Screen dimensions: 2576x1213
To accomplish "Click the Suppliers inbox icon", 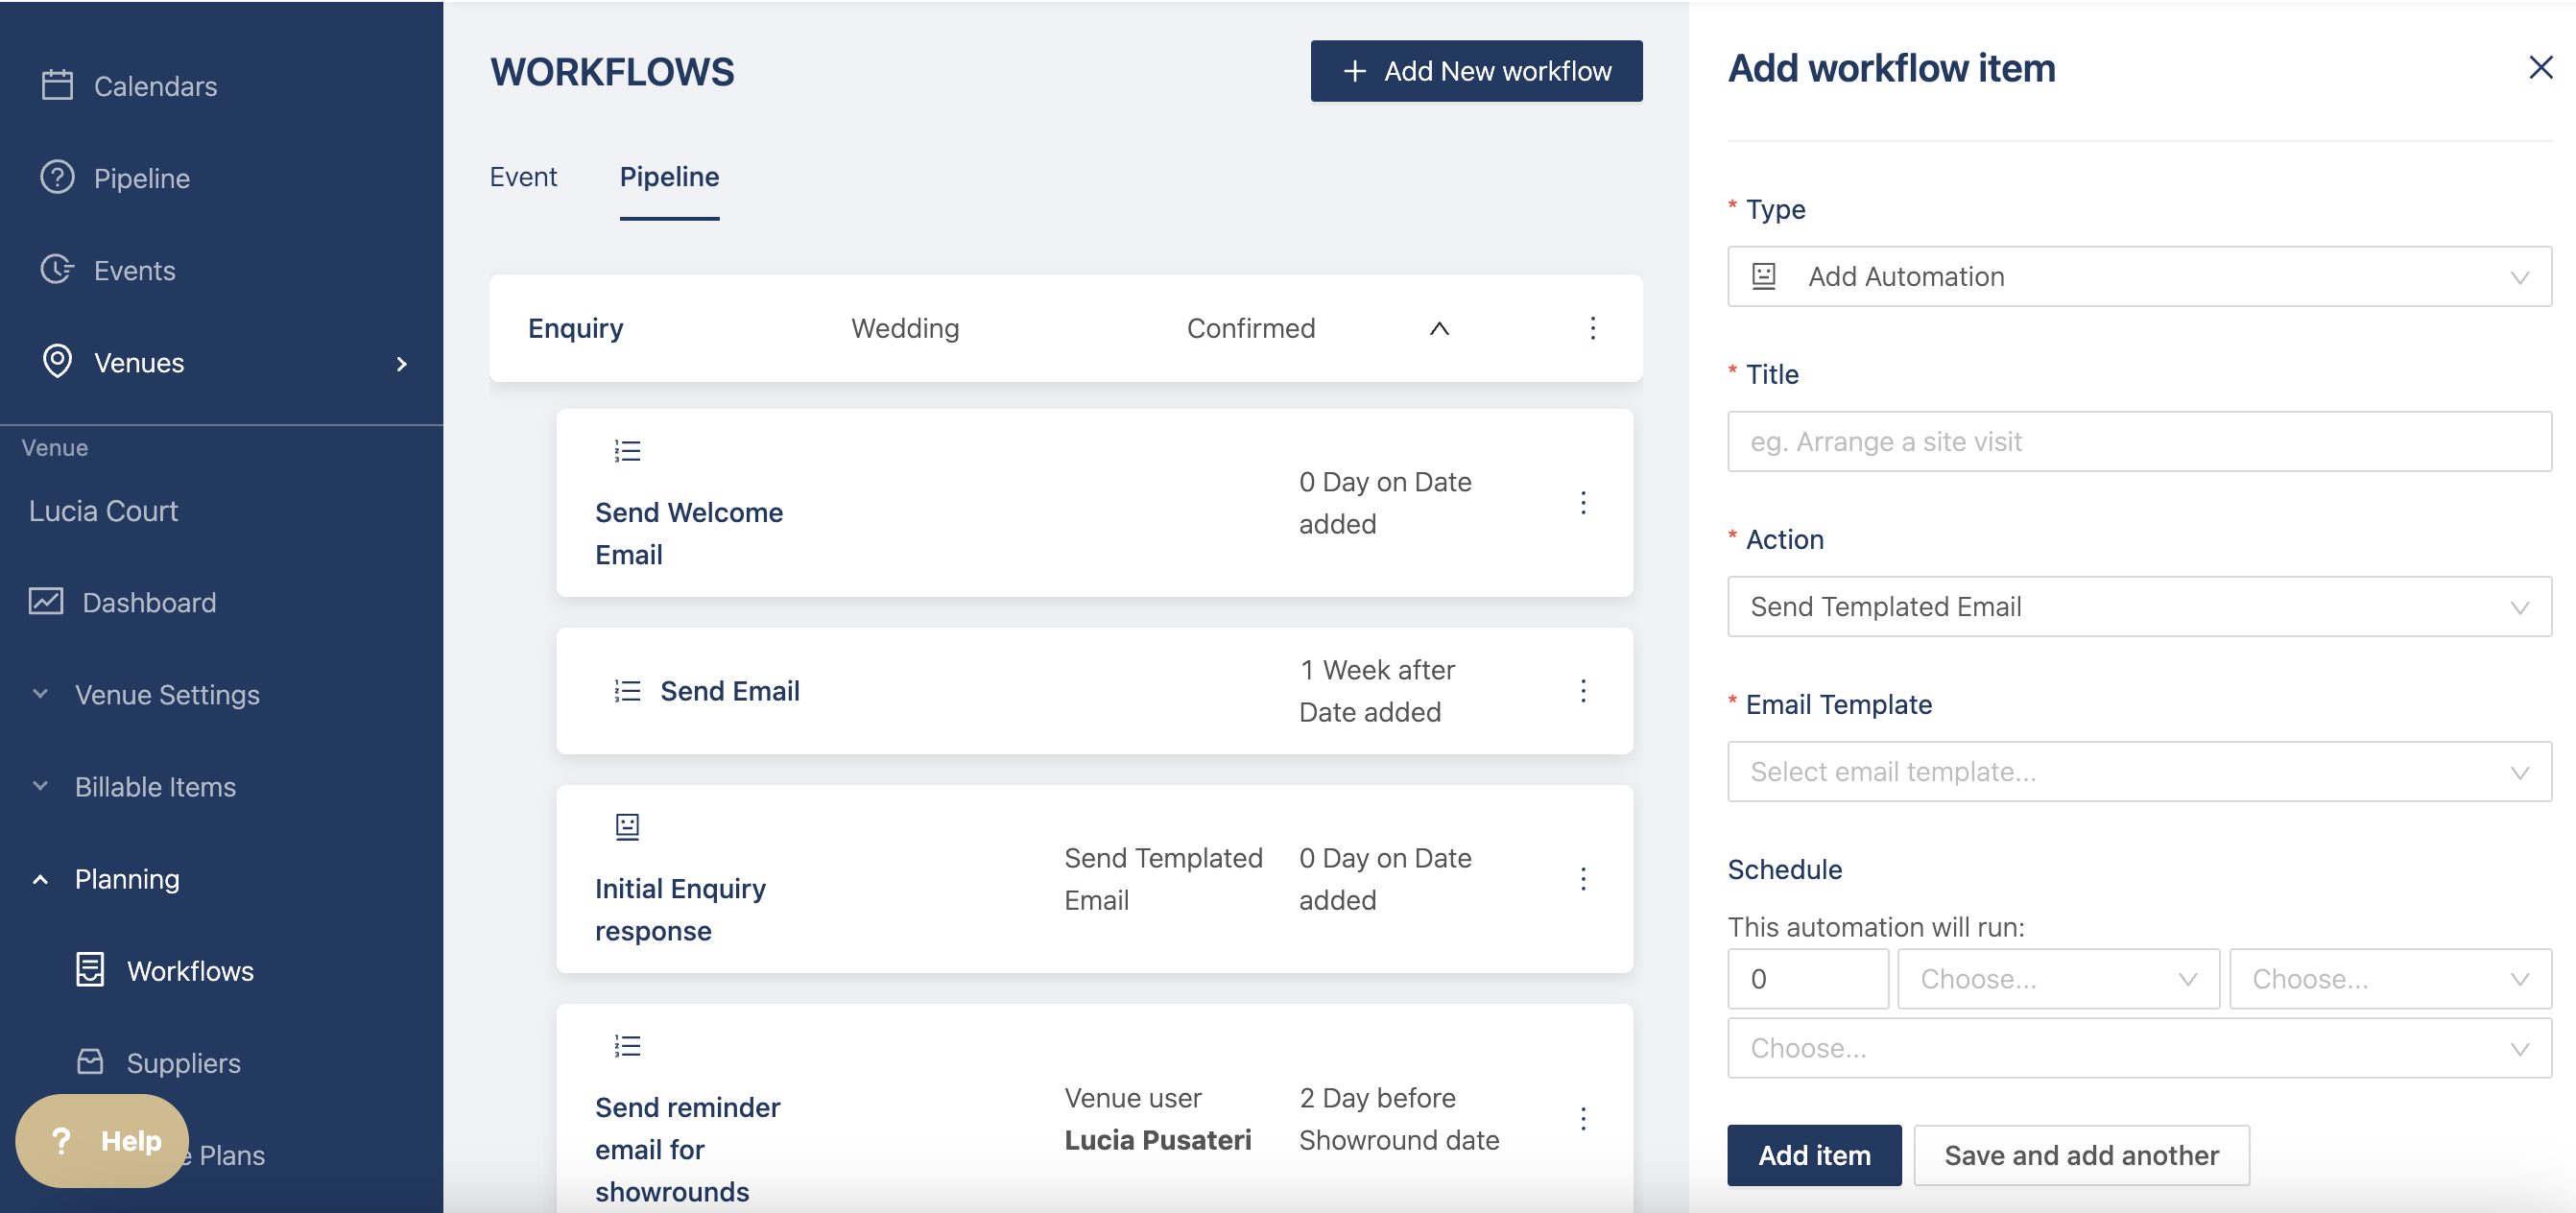I will pos(90,1062).
